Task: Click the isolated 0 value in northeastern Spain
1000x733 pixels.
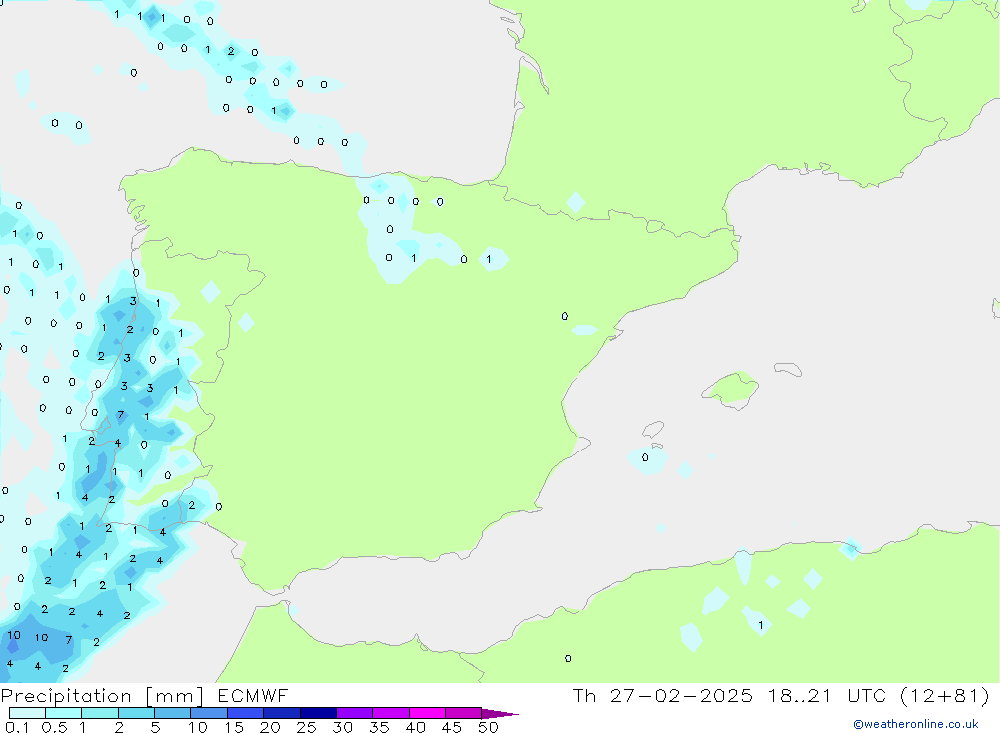Action: (x=565, y=317)
